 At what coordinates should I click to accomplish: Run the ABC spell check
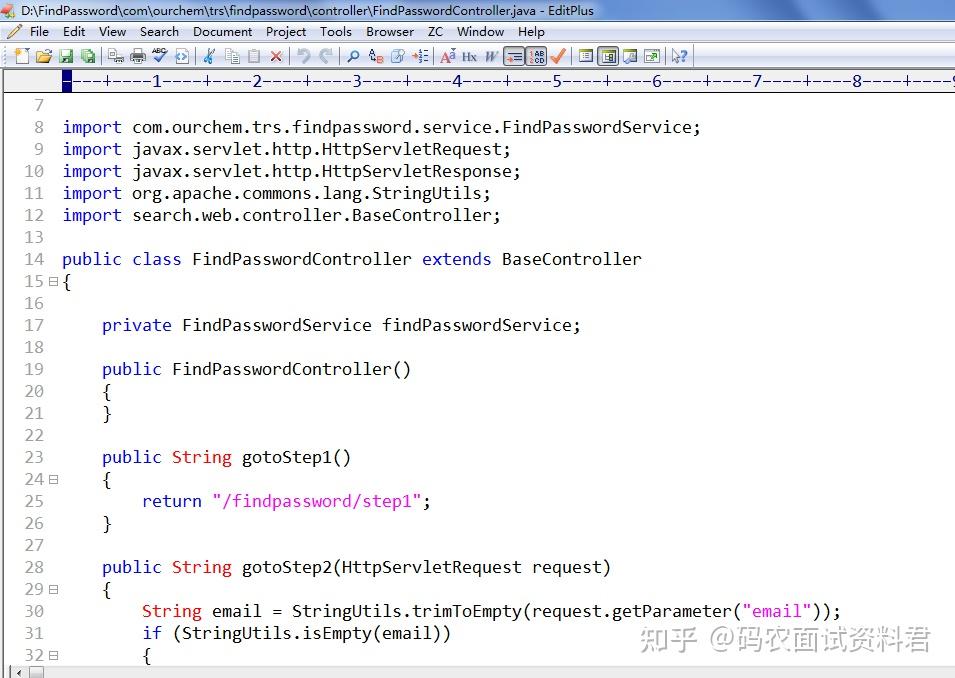pos(160,56)
